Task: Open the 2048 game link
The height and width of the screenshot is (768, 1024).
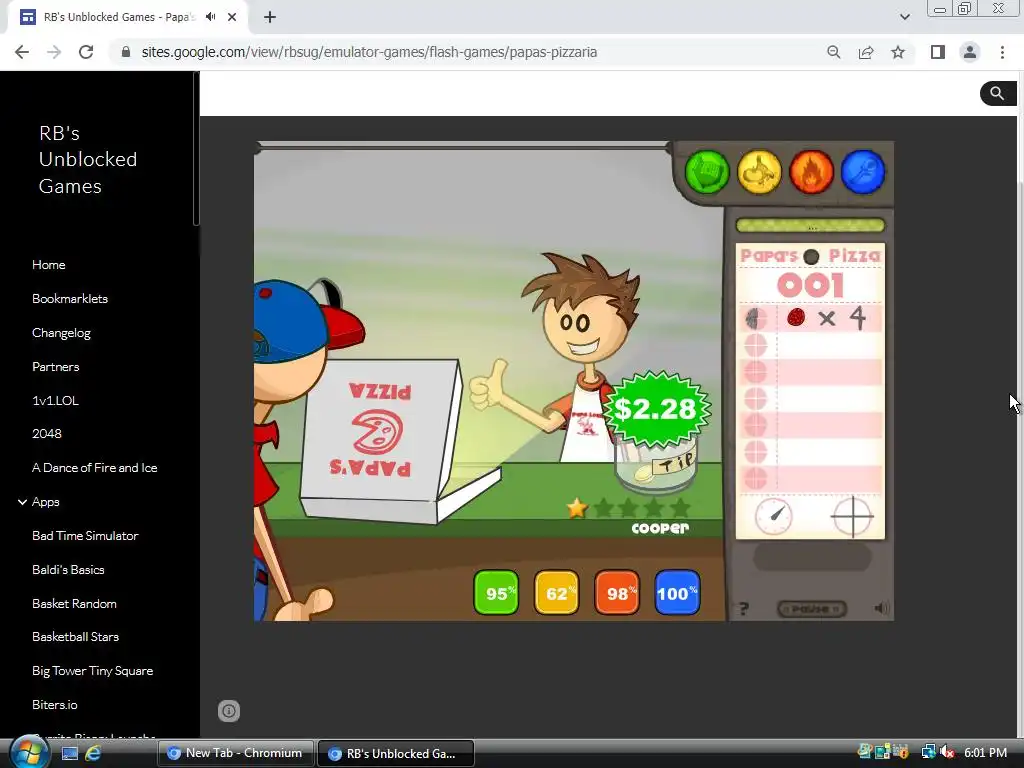Action: click(47, 434)
